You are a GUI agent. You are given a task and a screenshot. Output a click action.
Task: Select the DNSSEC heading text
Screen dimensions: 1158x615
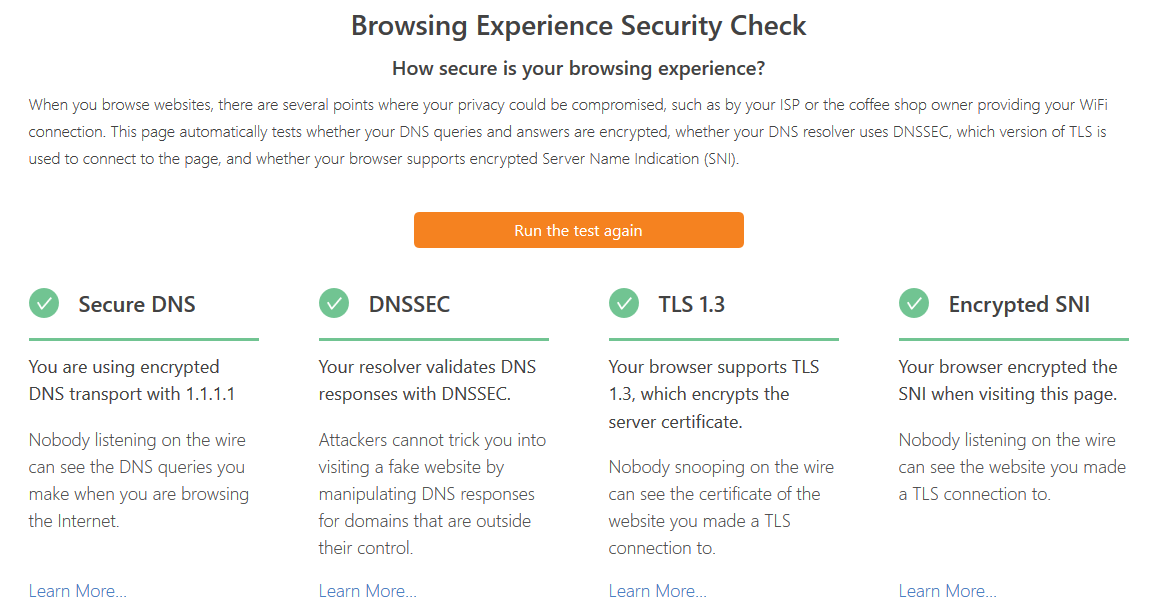(x=409, y=304)
